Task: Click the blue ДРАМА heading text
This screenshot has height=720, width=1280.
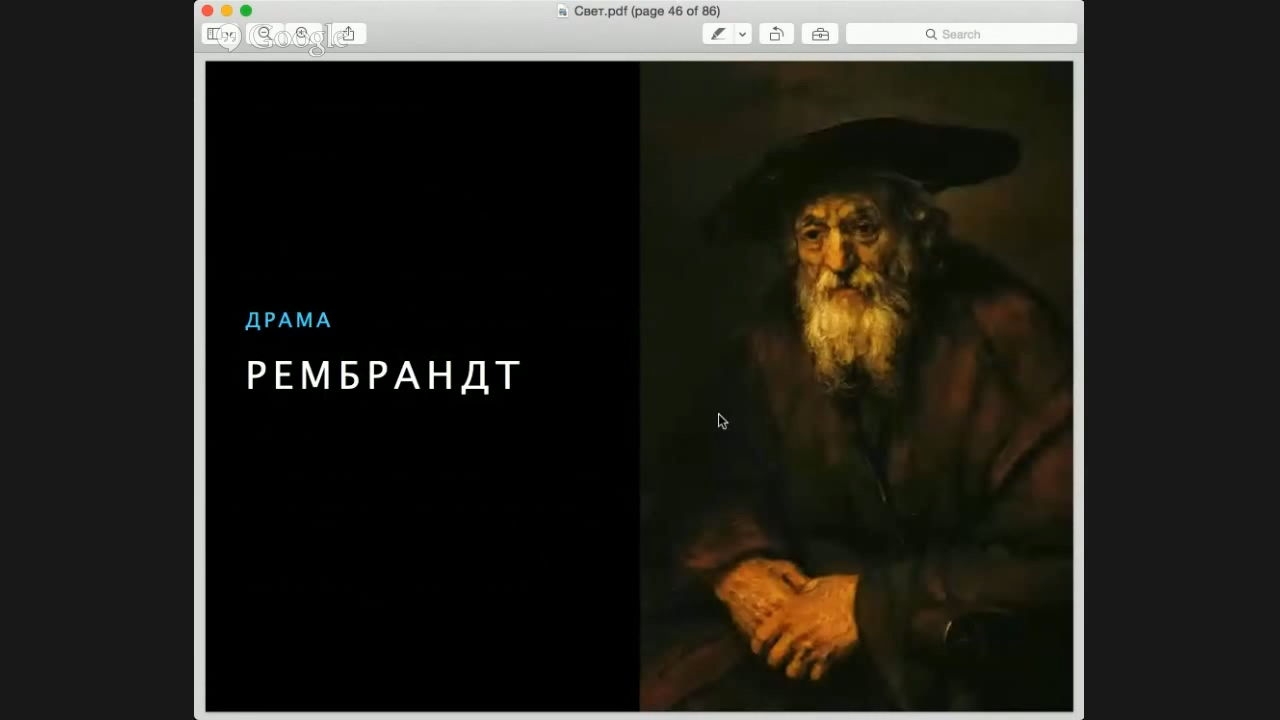Action: [x=288, y=320]
